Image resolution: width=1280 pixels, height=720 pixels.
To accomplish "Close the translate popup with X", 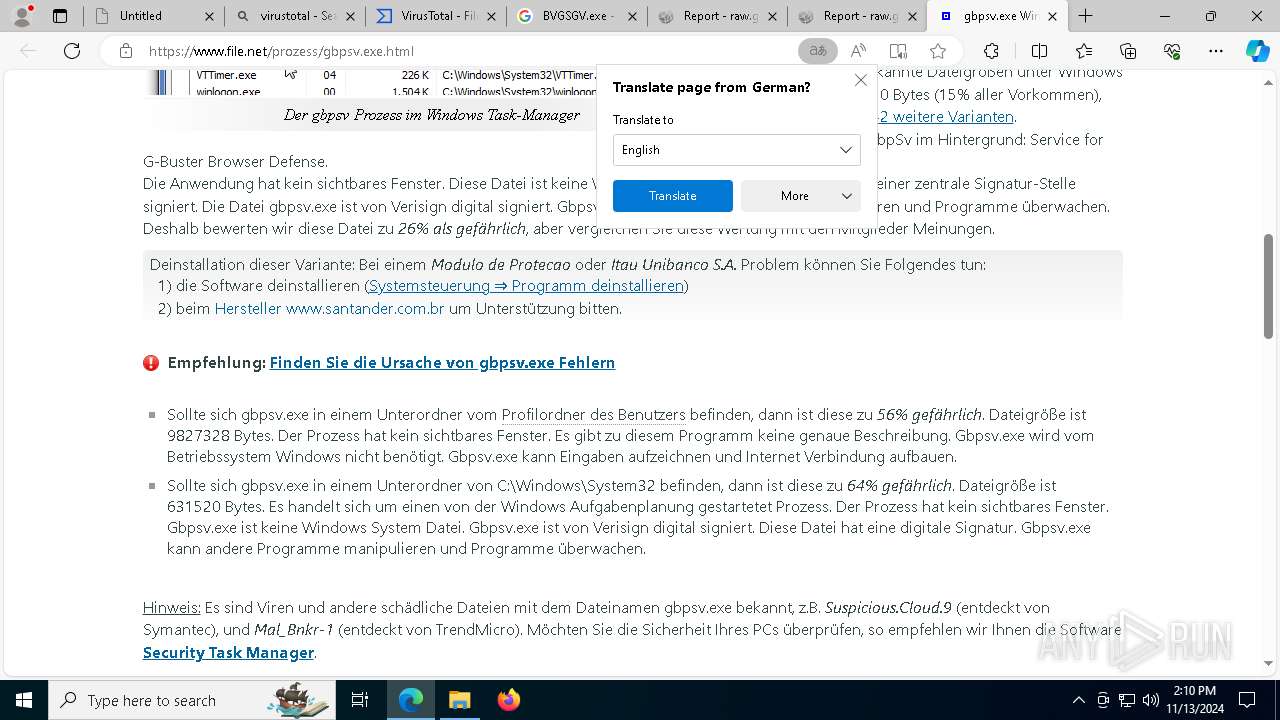I will 860,80.
